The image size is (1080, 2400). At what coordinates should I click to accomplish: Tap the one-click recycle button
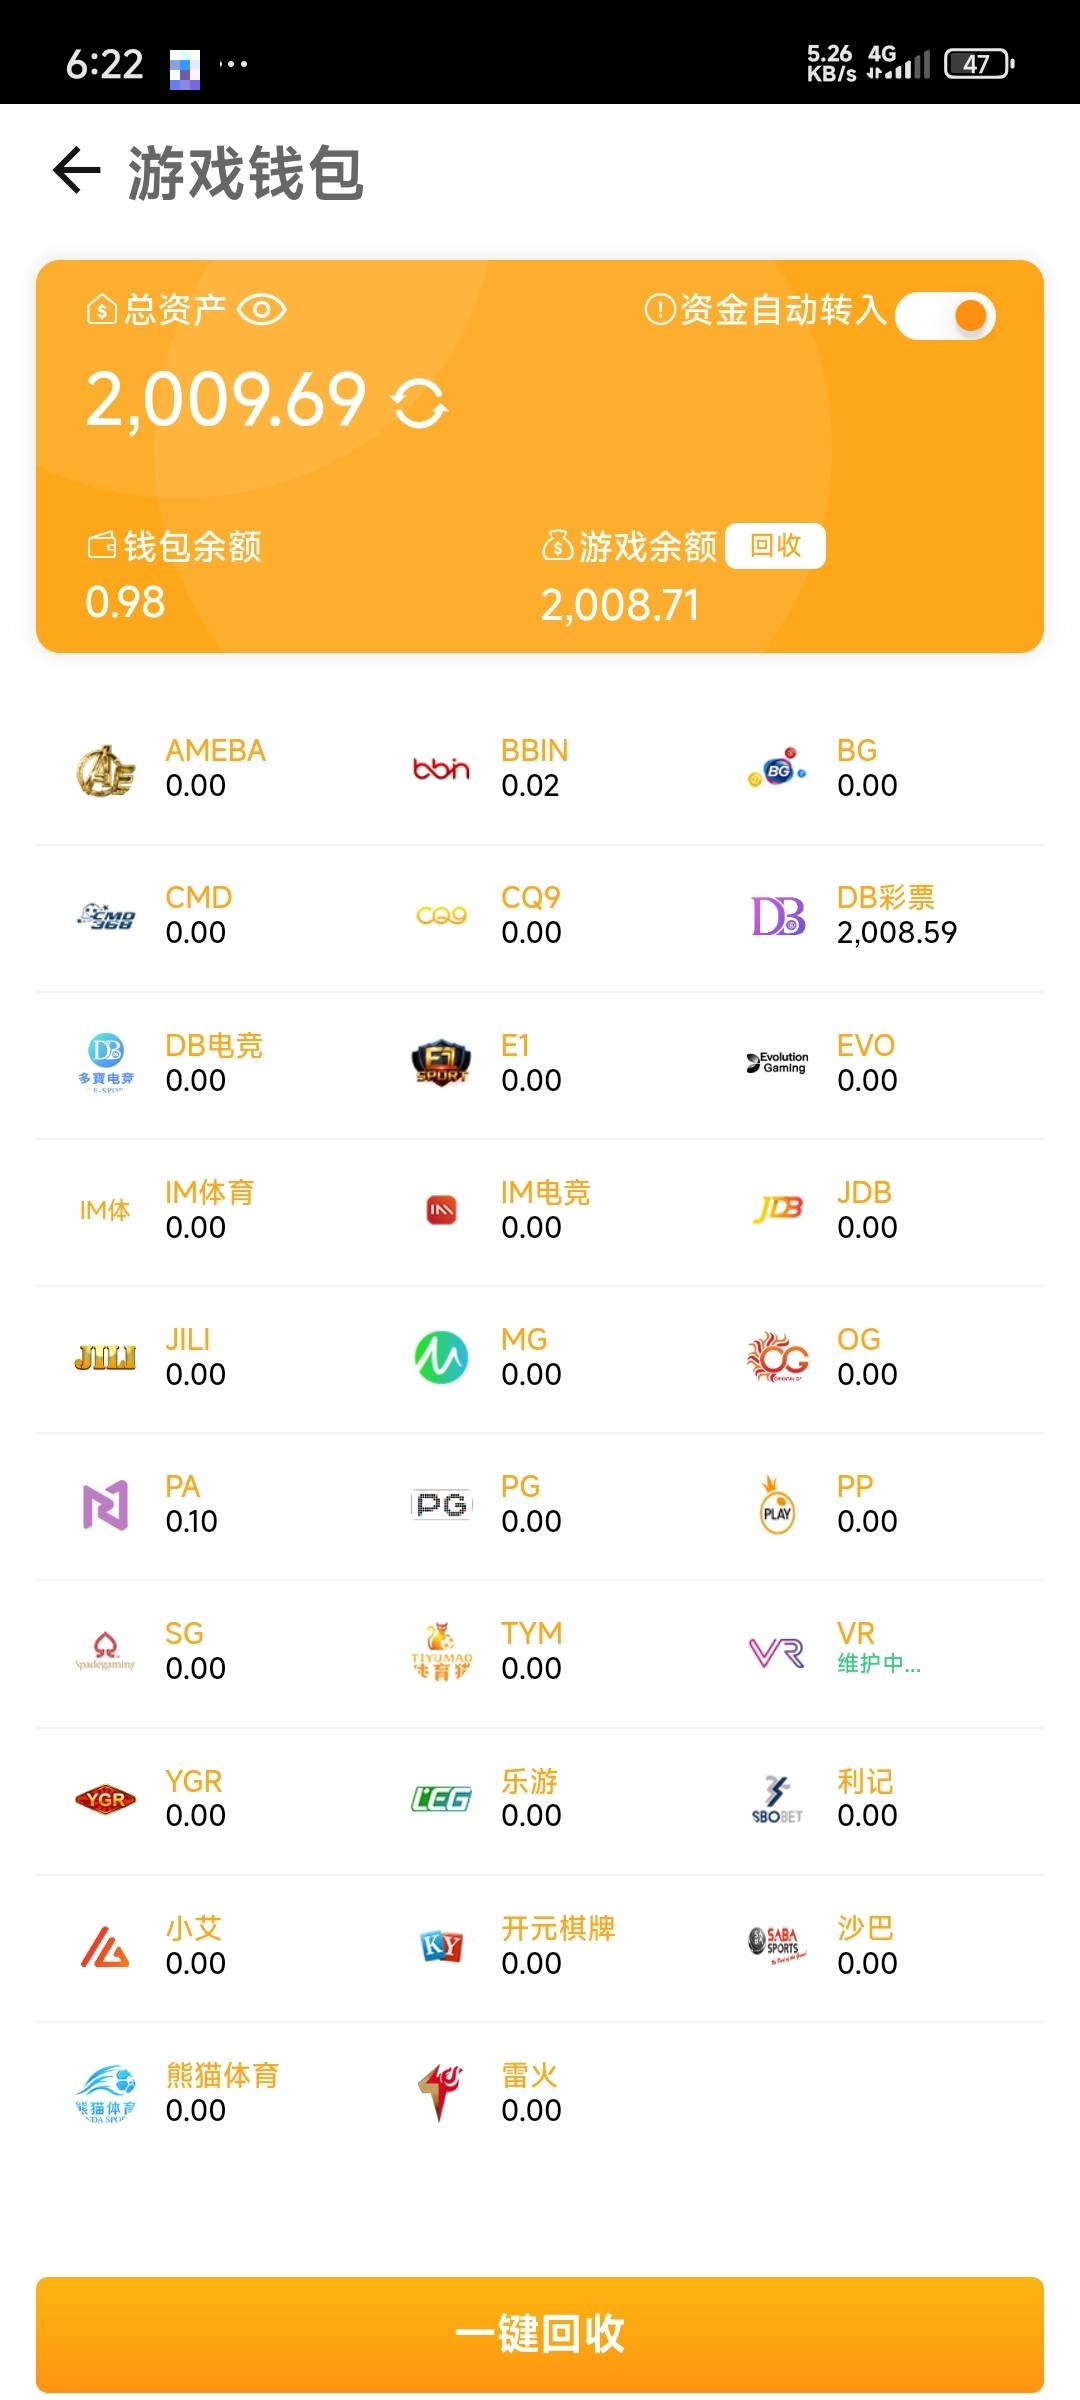(x=540, y=2334)
